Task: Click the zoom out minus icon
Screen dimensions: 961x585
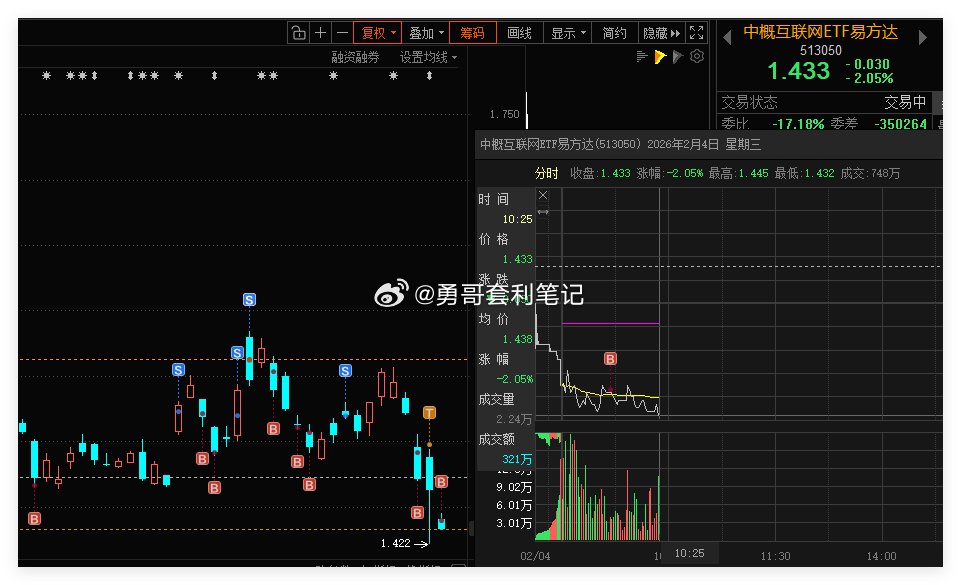Action: click(341, 32)
